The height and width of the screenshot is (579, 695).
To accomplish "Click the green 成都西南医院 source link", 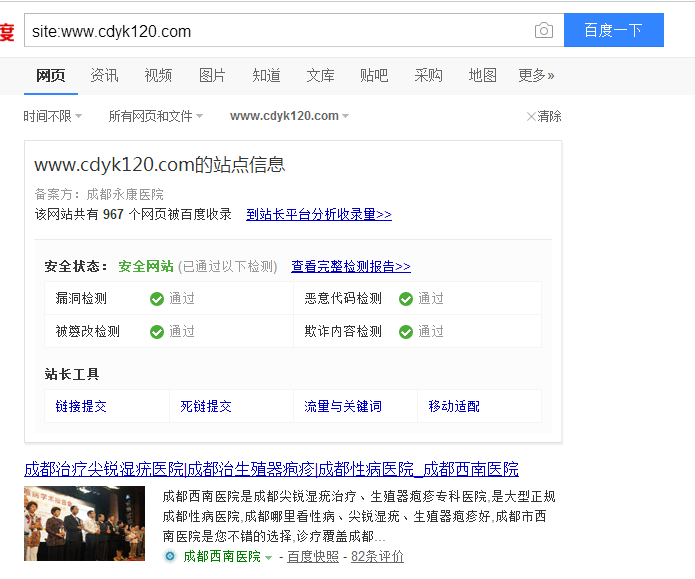I will (x=222, y=556).
